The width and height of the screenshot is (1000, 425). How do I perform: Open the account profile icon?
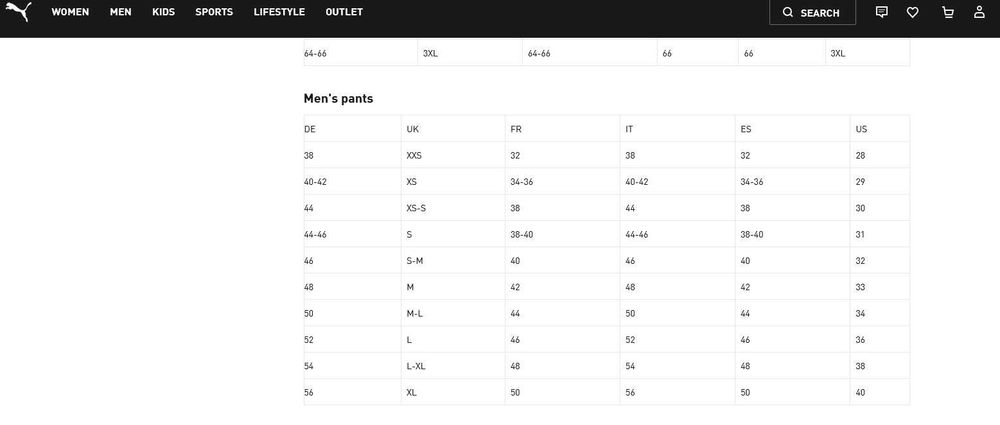coord(979,11)
